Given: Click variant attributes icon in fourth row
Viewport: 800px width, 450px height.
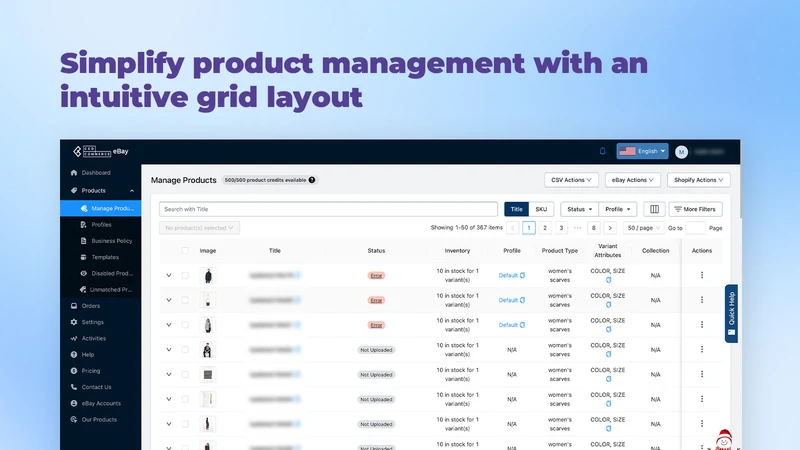Looking at the screenshot, I should (608, 354).
